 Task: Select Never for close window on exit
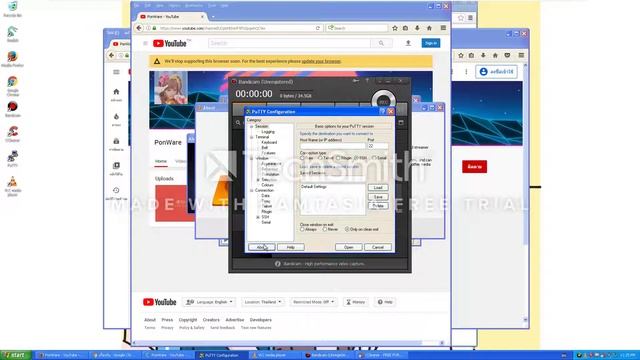[x=325, y=229]
